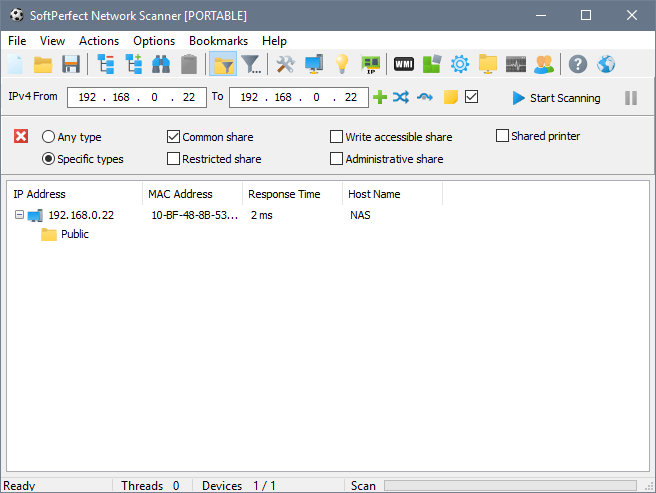The width and height of the screenshot is (656, 493).
Task: Open the Help menu
Action: [x=274, y=41]
